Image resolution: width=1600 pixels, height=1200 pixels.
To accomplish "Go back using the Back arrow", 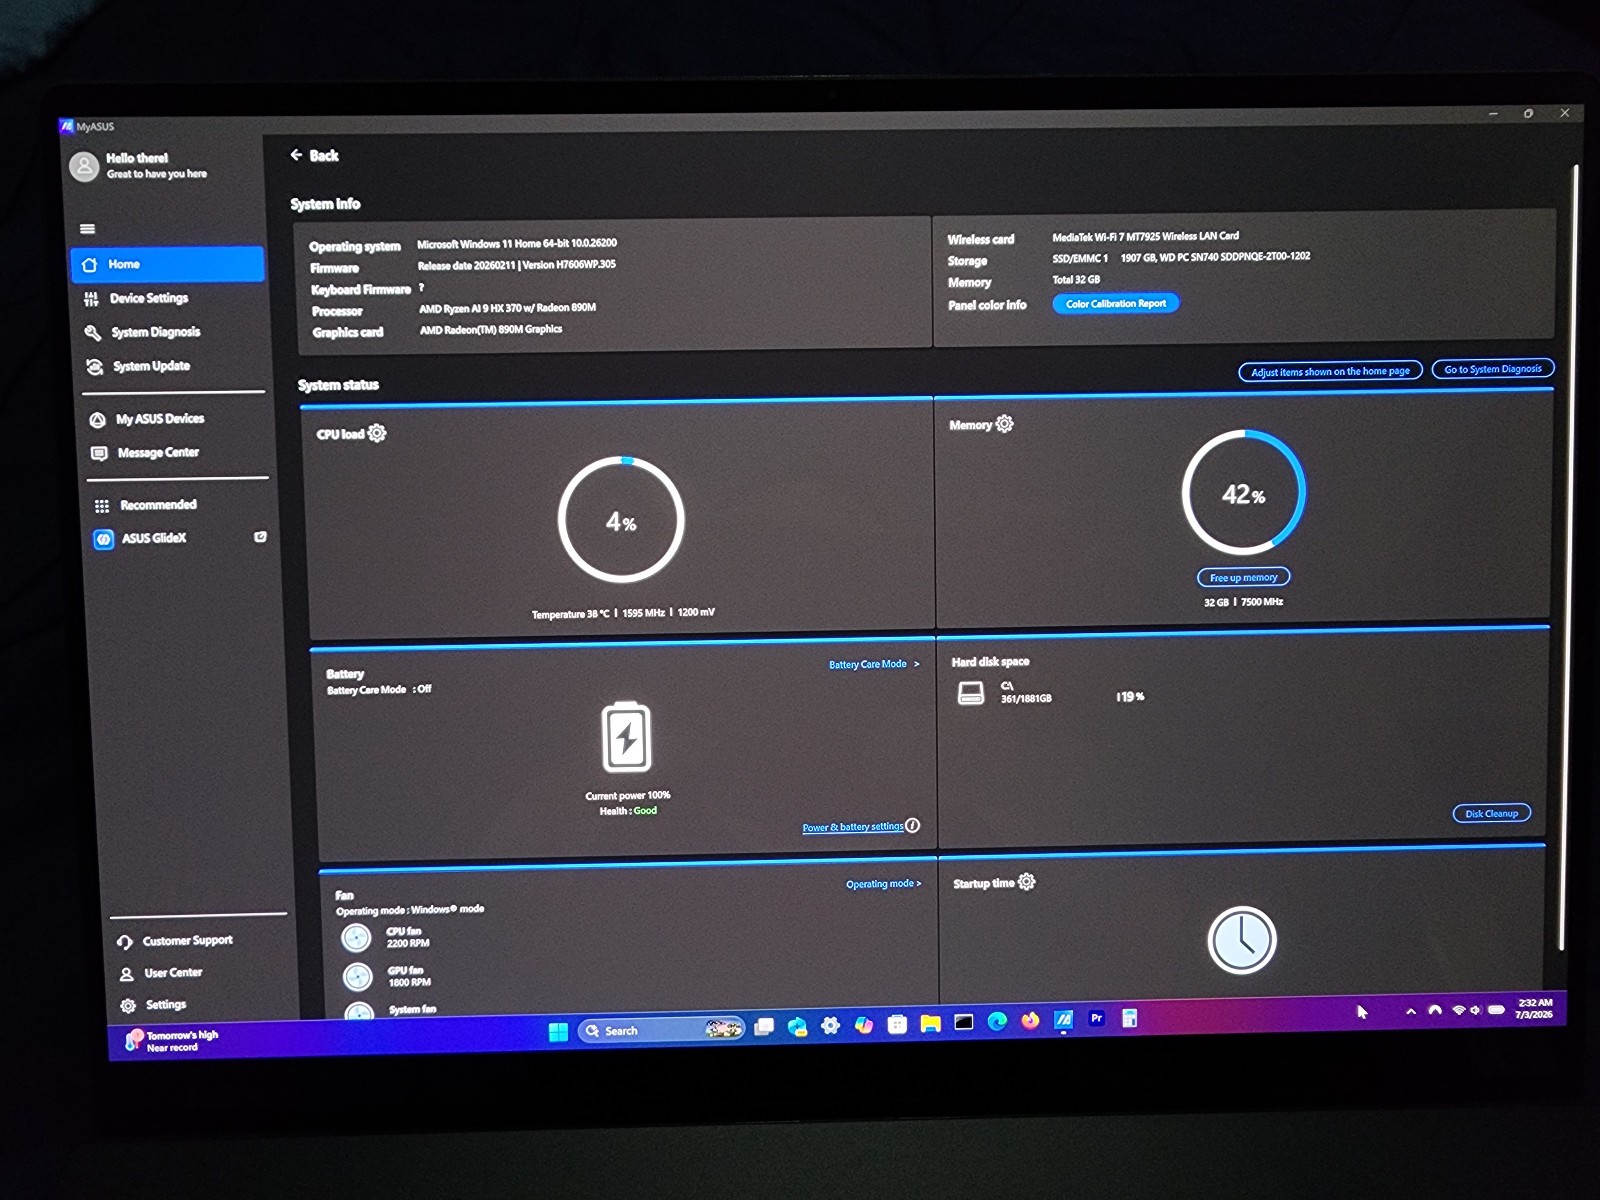I will pyautogui.click(x=314, y=155).
